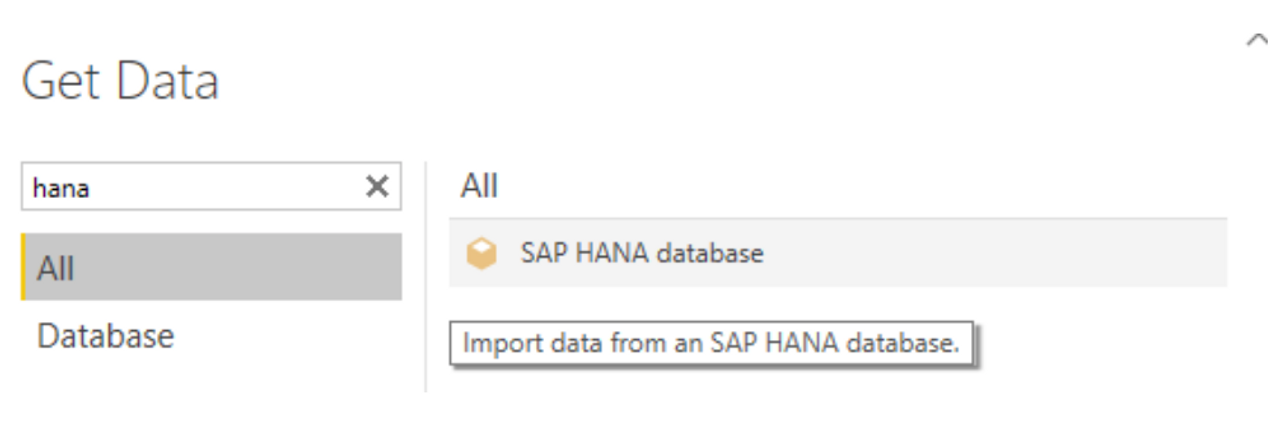Viewport: 1280px width, 421px height.
Task: Click blank space after hana in search box
Action: [x=225, y=188]
